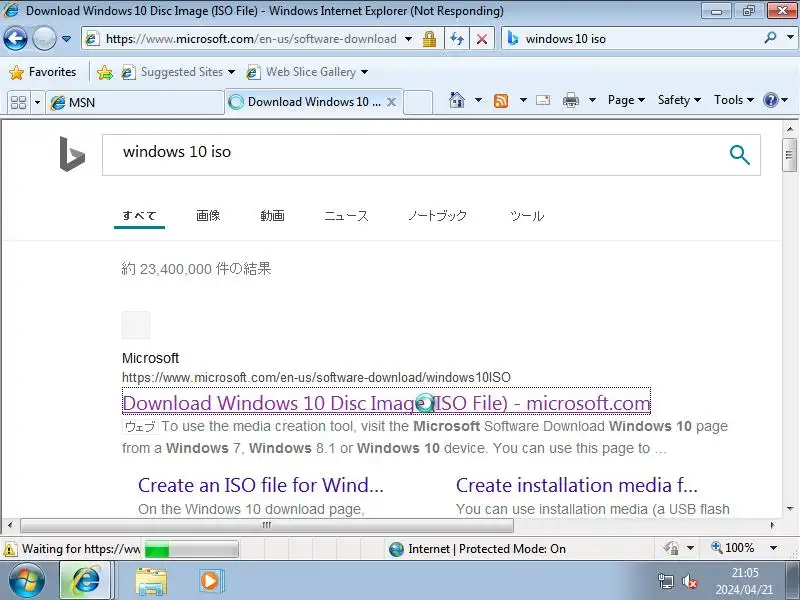800x600 pixels.
Task: Close the Download Windows 10 tab
Action: pyautogui.click(x=391, y=102)
